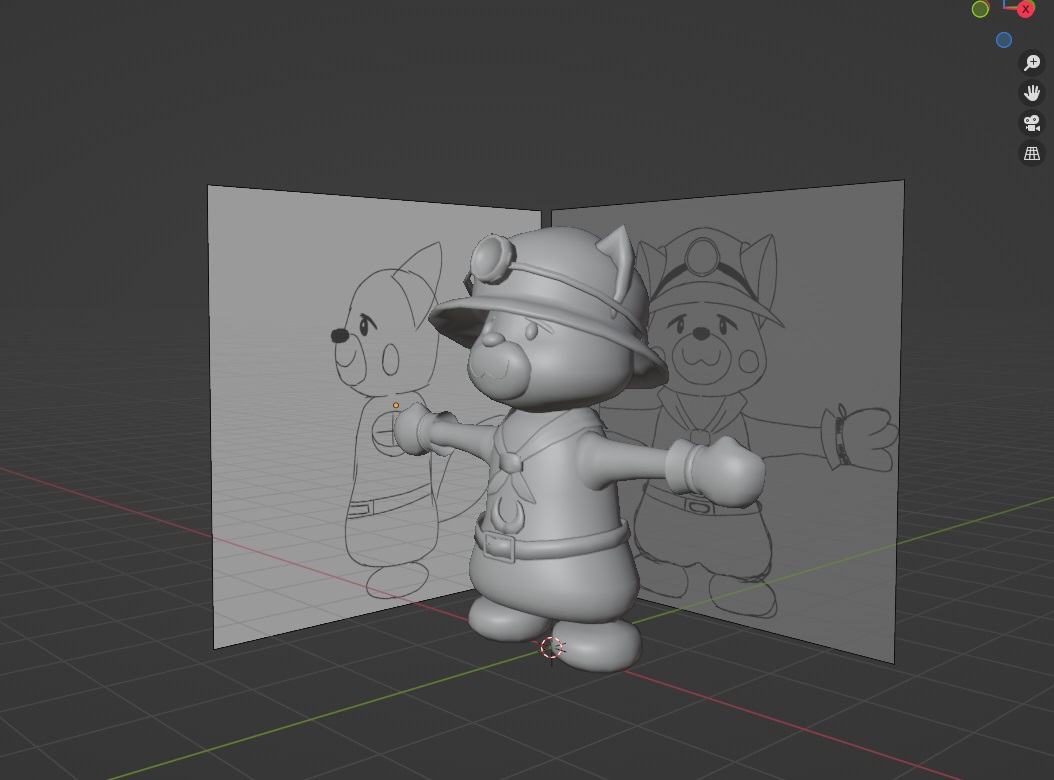
Task: Click the red X axis gizmo handle
Action: [1025, 9]
